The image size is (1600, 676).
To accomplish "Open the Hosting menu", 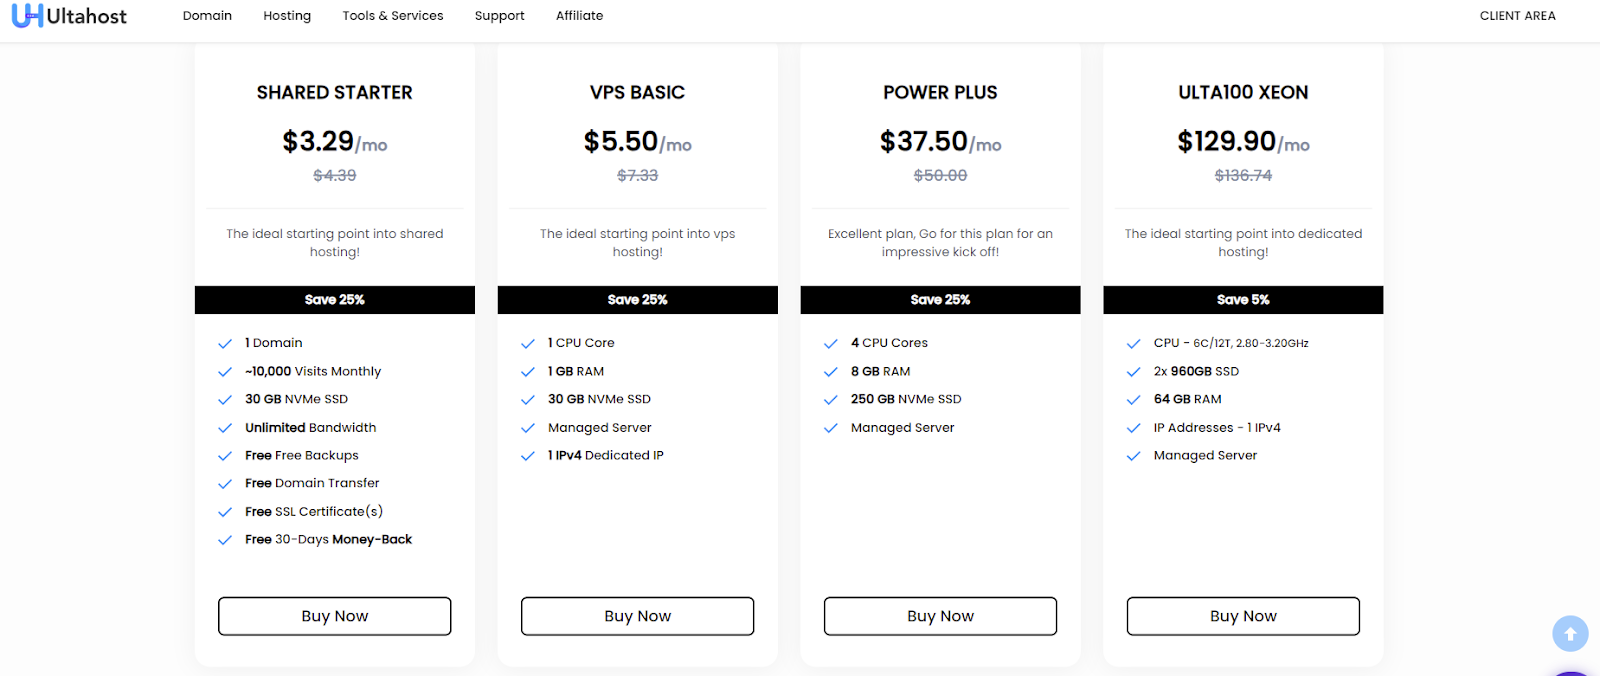I will [287, 16].
